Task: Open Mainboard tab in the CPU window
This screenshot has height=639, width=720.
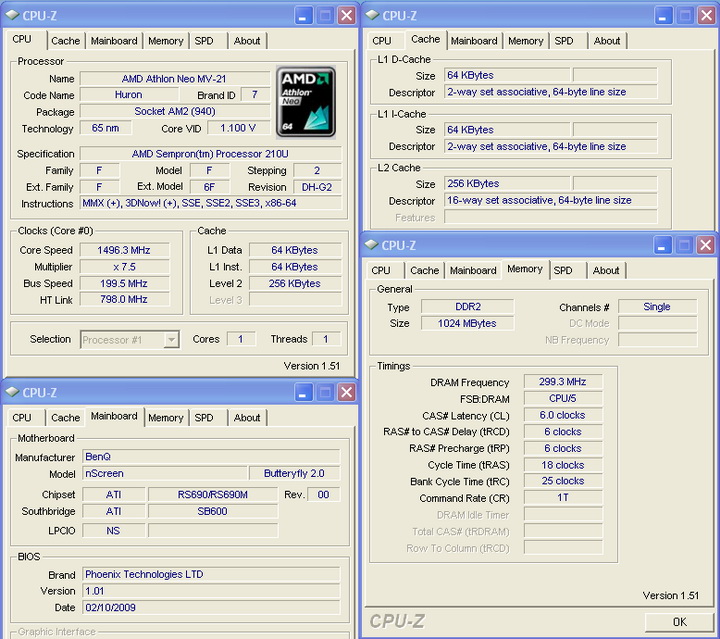Action: 114,41
